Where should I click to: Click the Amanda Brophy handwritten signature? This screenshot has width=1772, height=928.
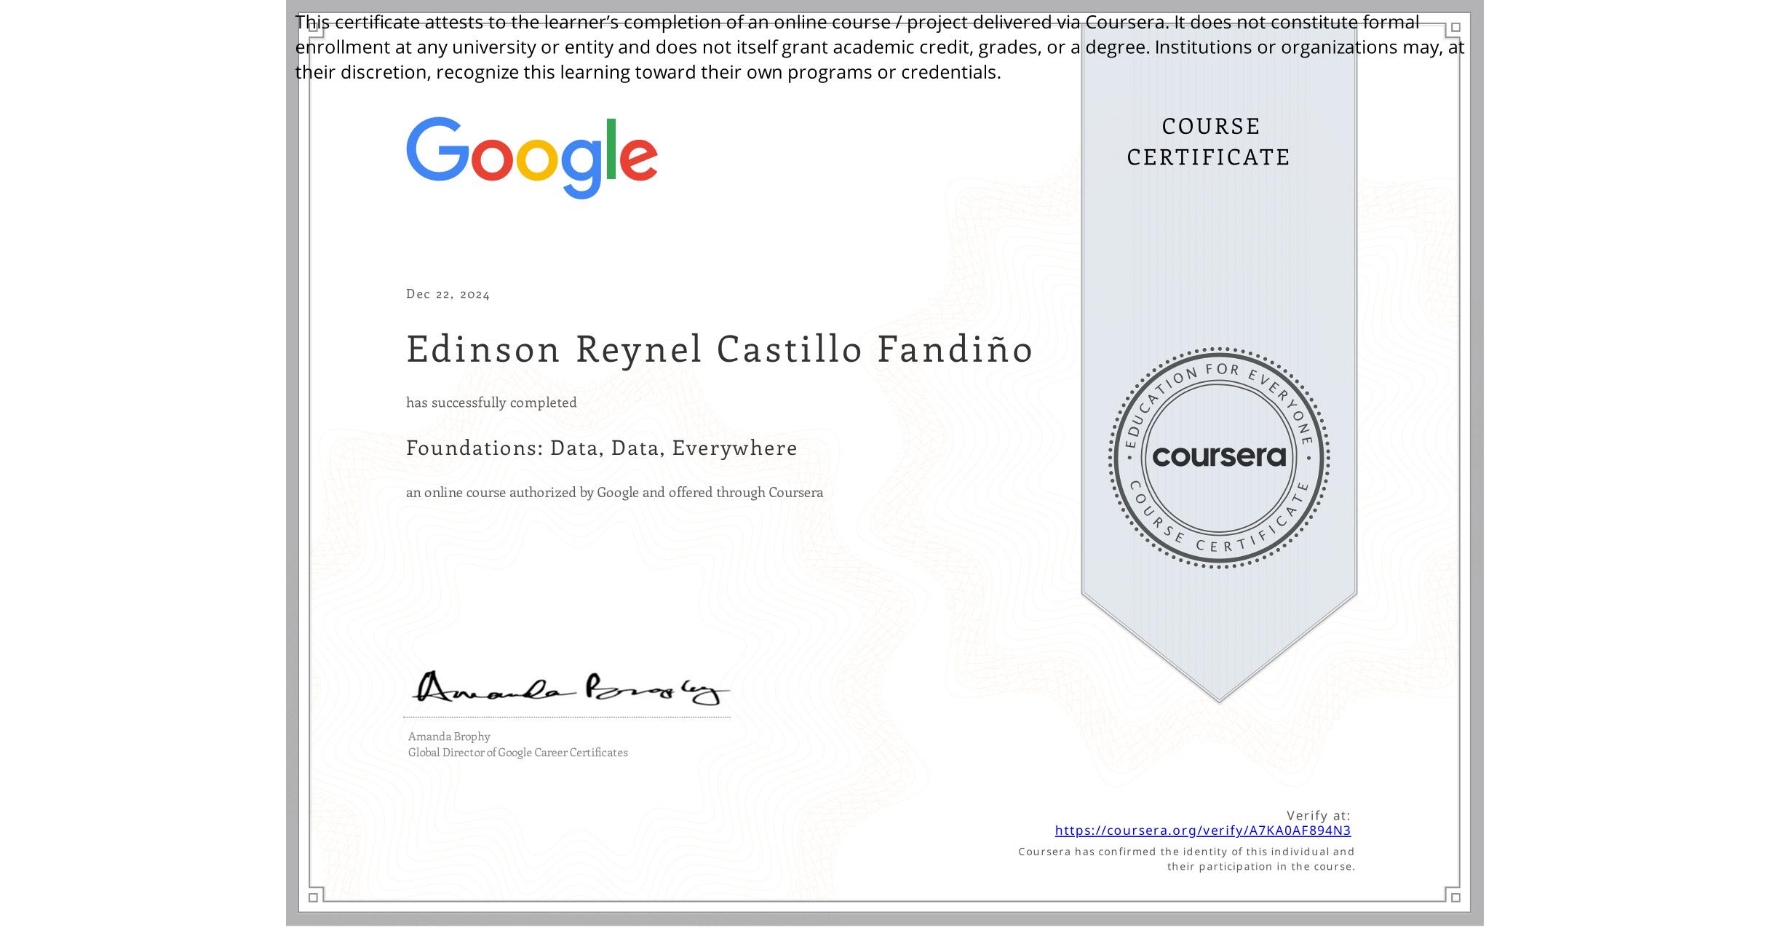pos(570,688)
